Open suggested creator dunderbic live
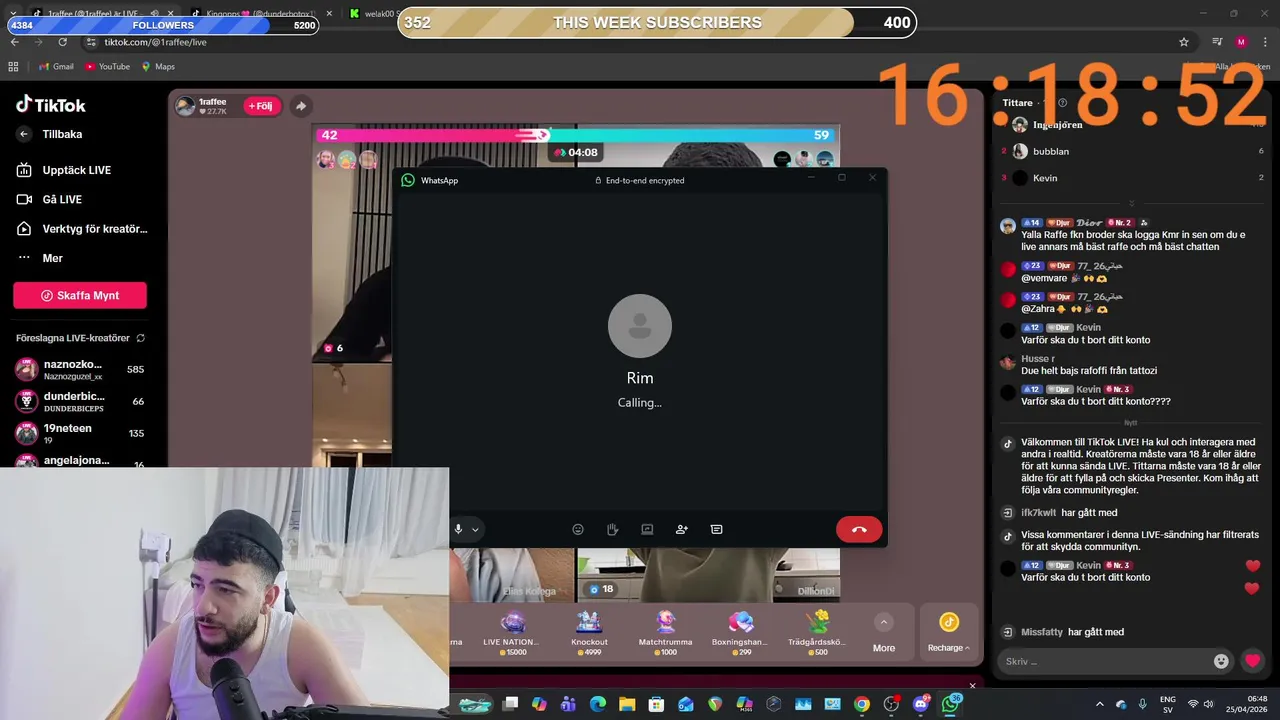This screenshot has height=720, width=1280. click(80, 401)
